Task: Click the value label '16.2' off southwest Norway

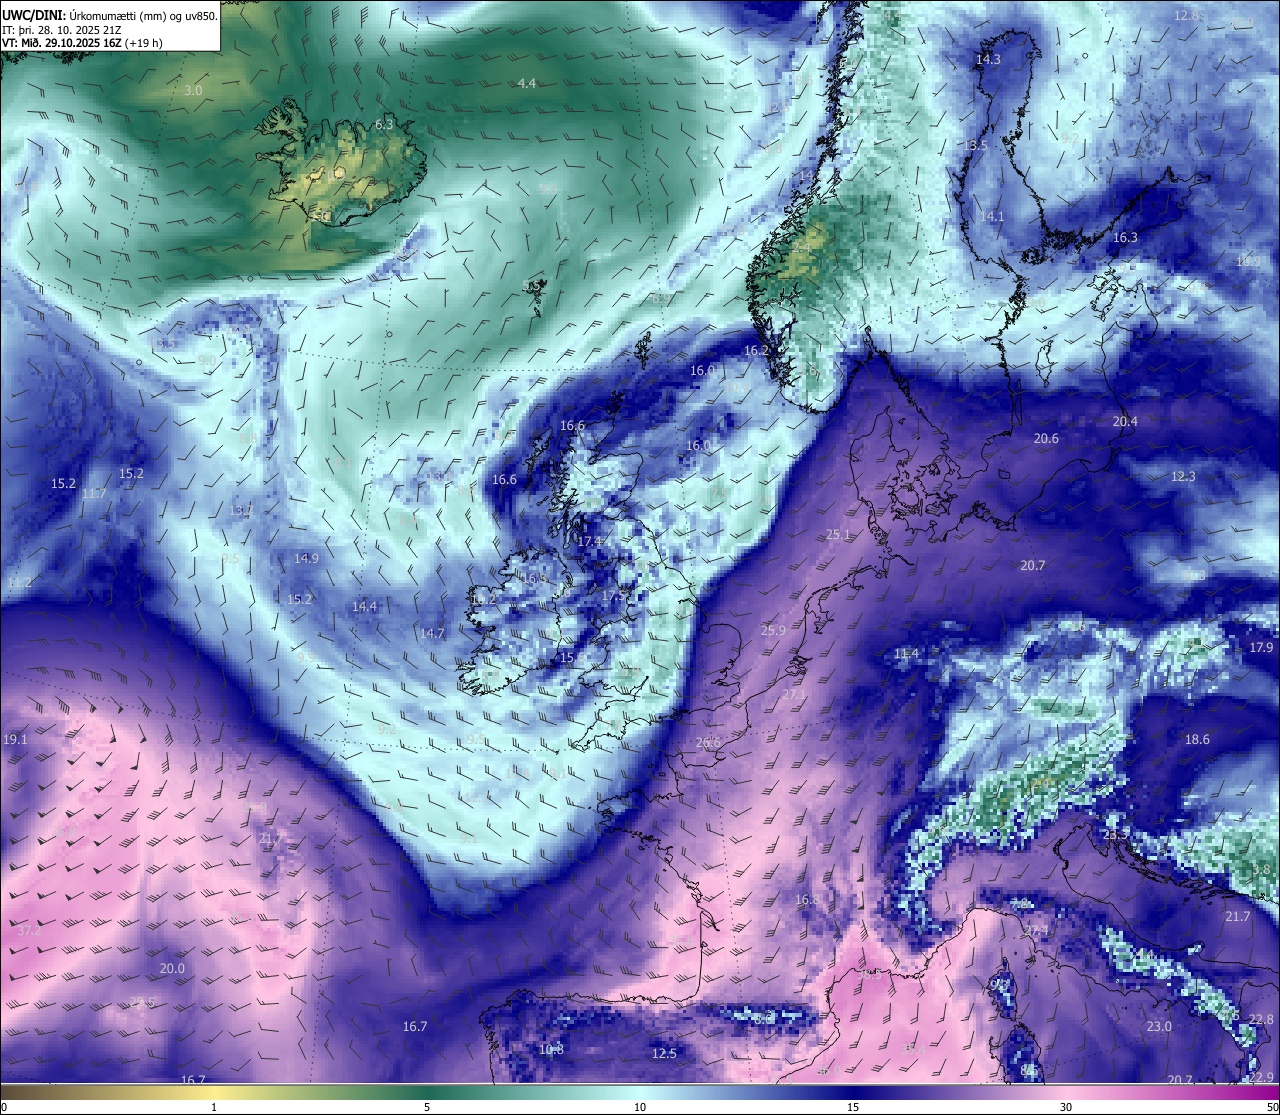Action: pos(756,351)
